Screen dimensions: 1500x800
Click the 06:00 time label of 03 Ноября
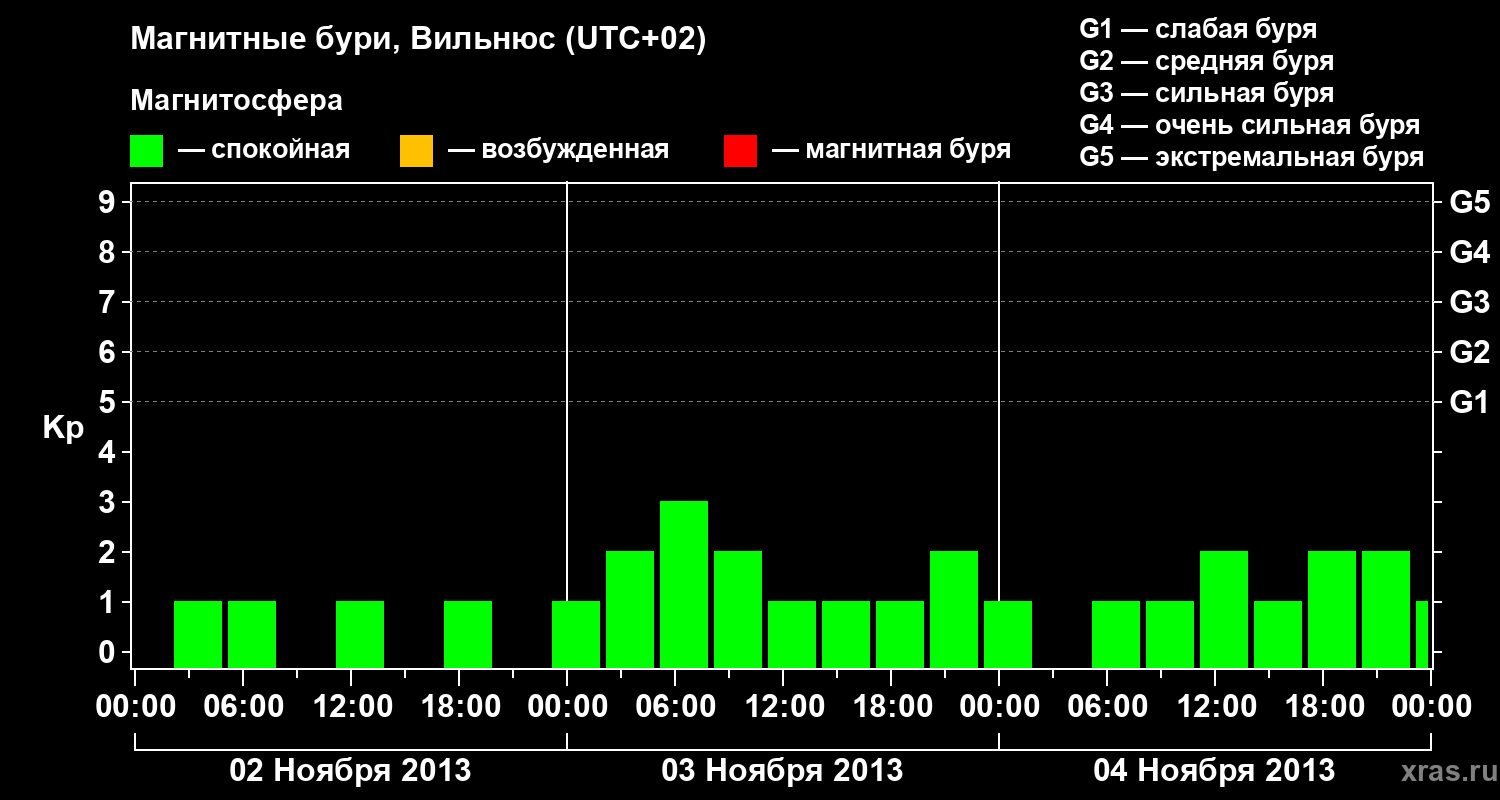point(675,707)
